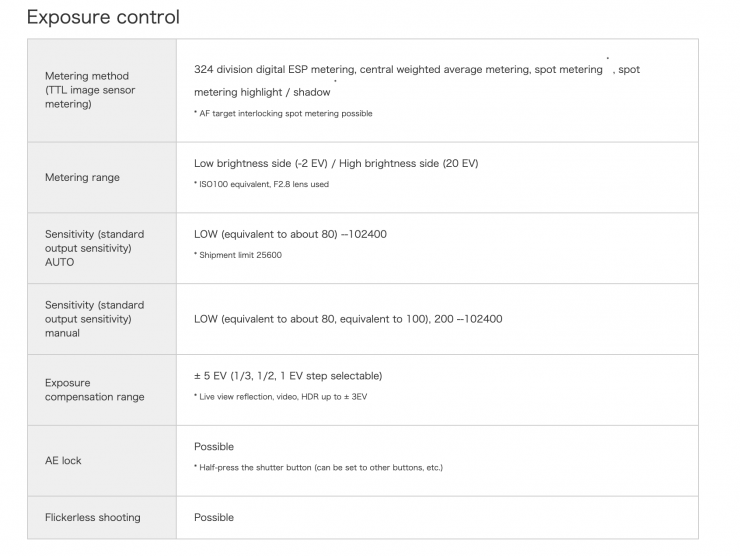Click the Exposure compensation range label

pyautogui.click(x=94, y=390)
